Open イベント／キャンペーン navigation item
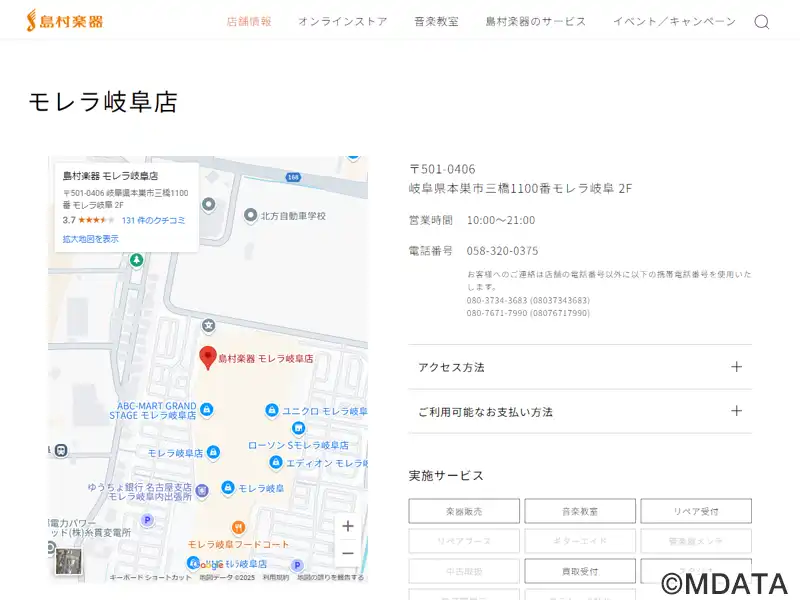The width and height of the screenshot is (800, 600). tap(674, 21)
